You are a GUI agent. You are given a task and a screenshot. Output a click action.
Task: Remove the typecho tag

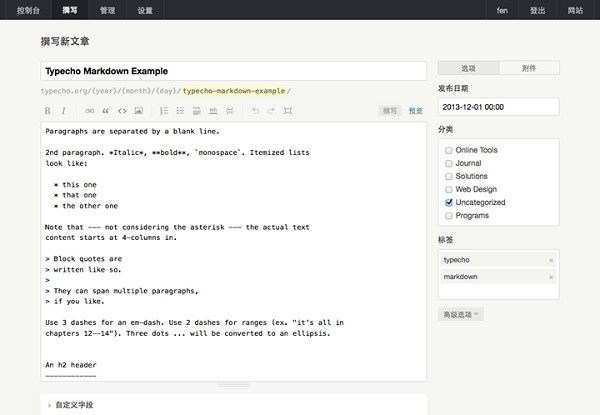click(x=551, y=260)
